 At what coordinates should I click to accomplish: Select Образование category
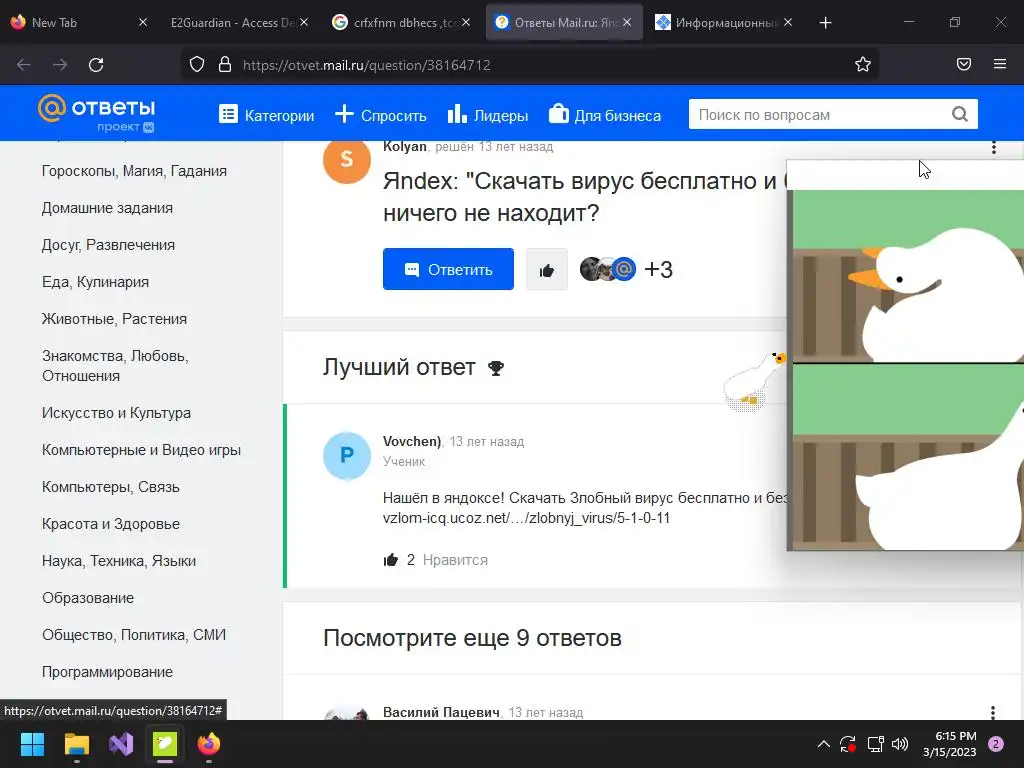click(88, 598)
